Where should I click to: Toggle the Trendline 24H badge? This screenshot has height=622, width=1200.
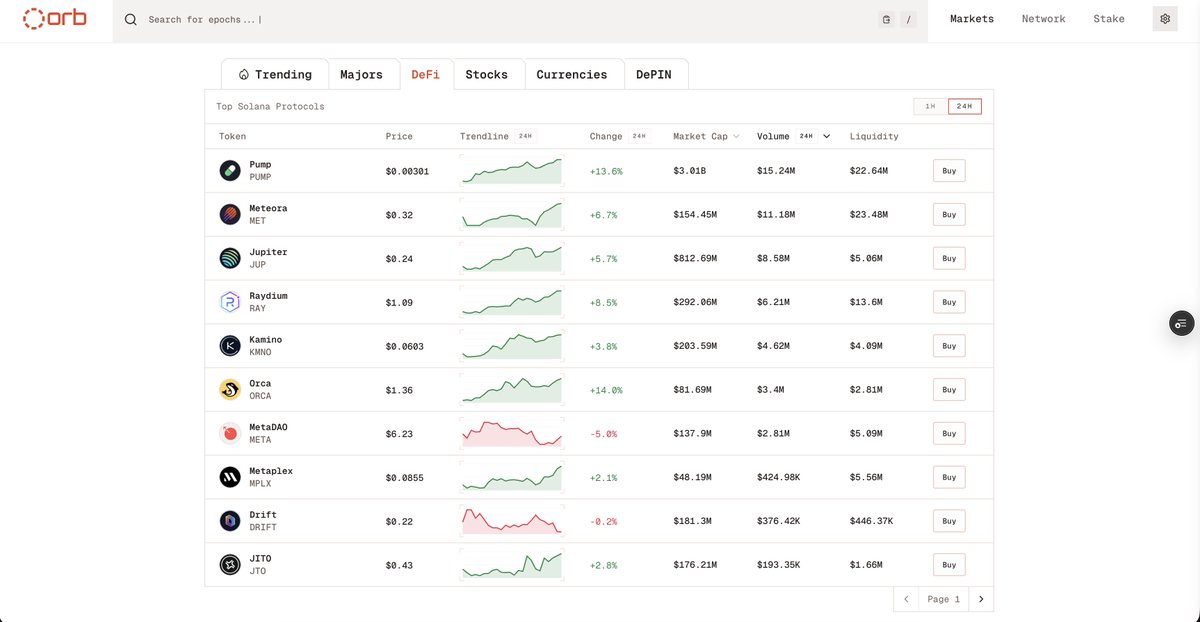tap(525, 136)
